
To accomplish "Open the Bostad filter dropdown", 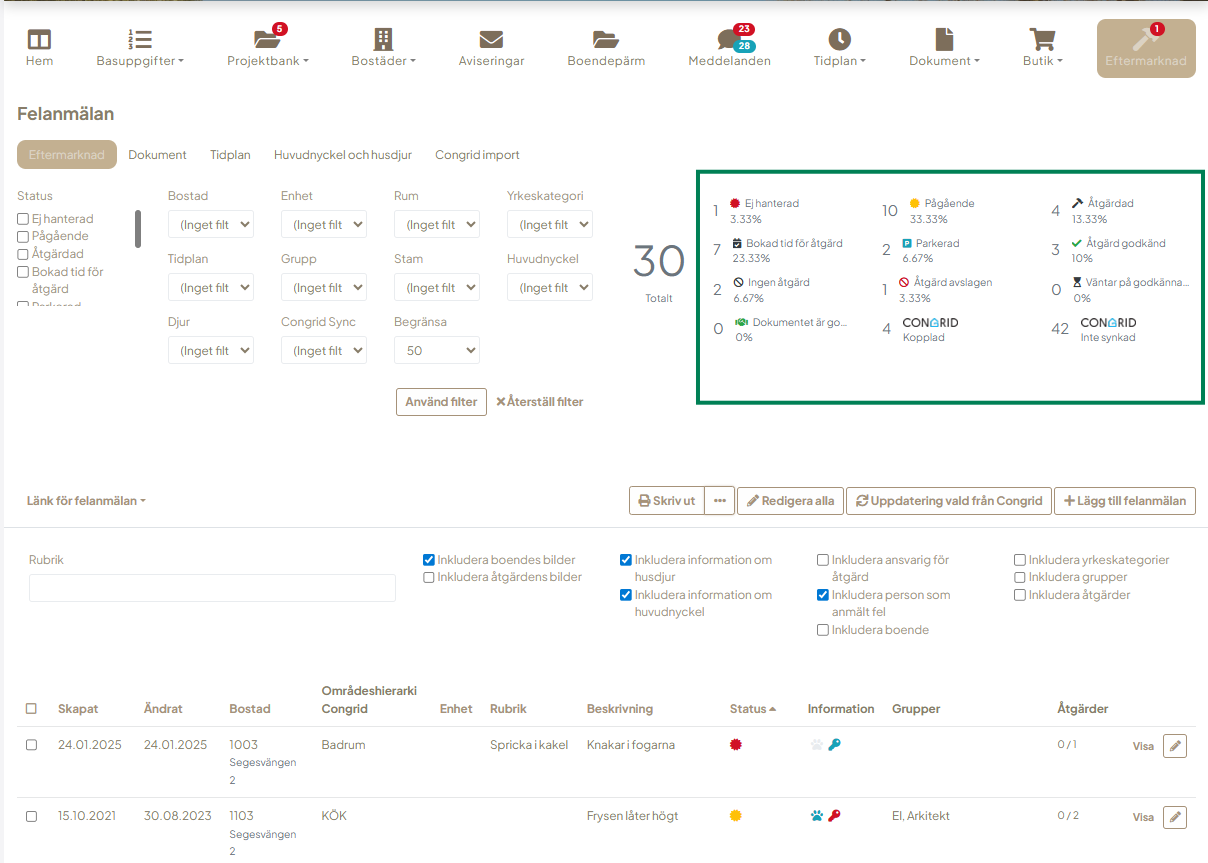I will [211, 225].
